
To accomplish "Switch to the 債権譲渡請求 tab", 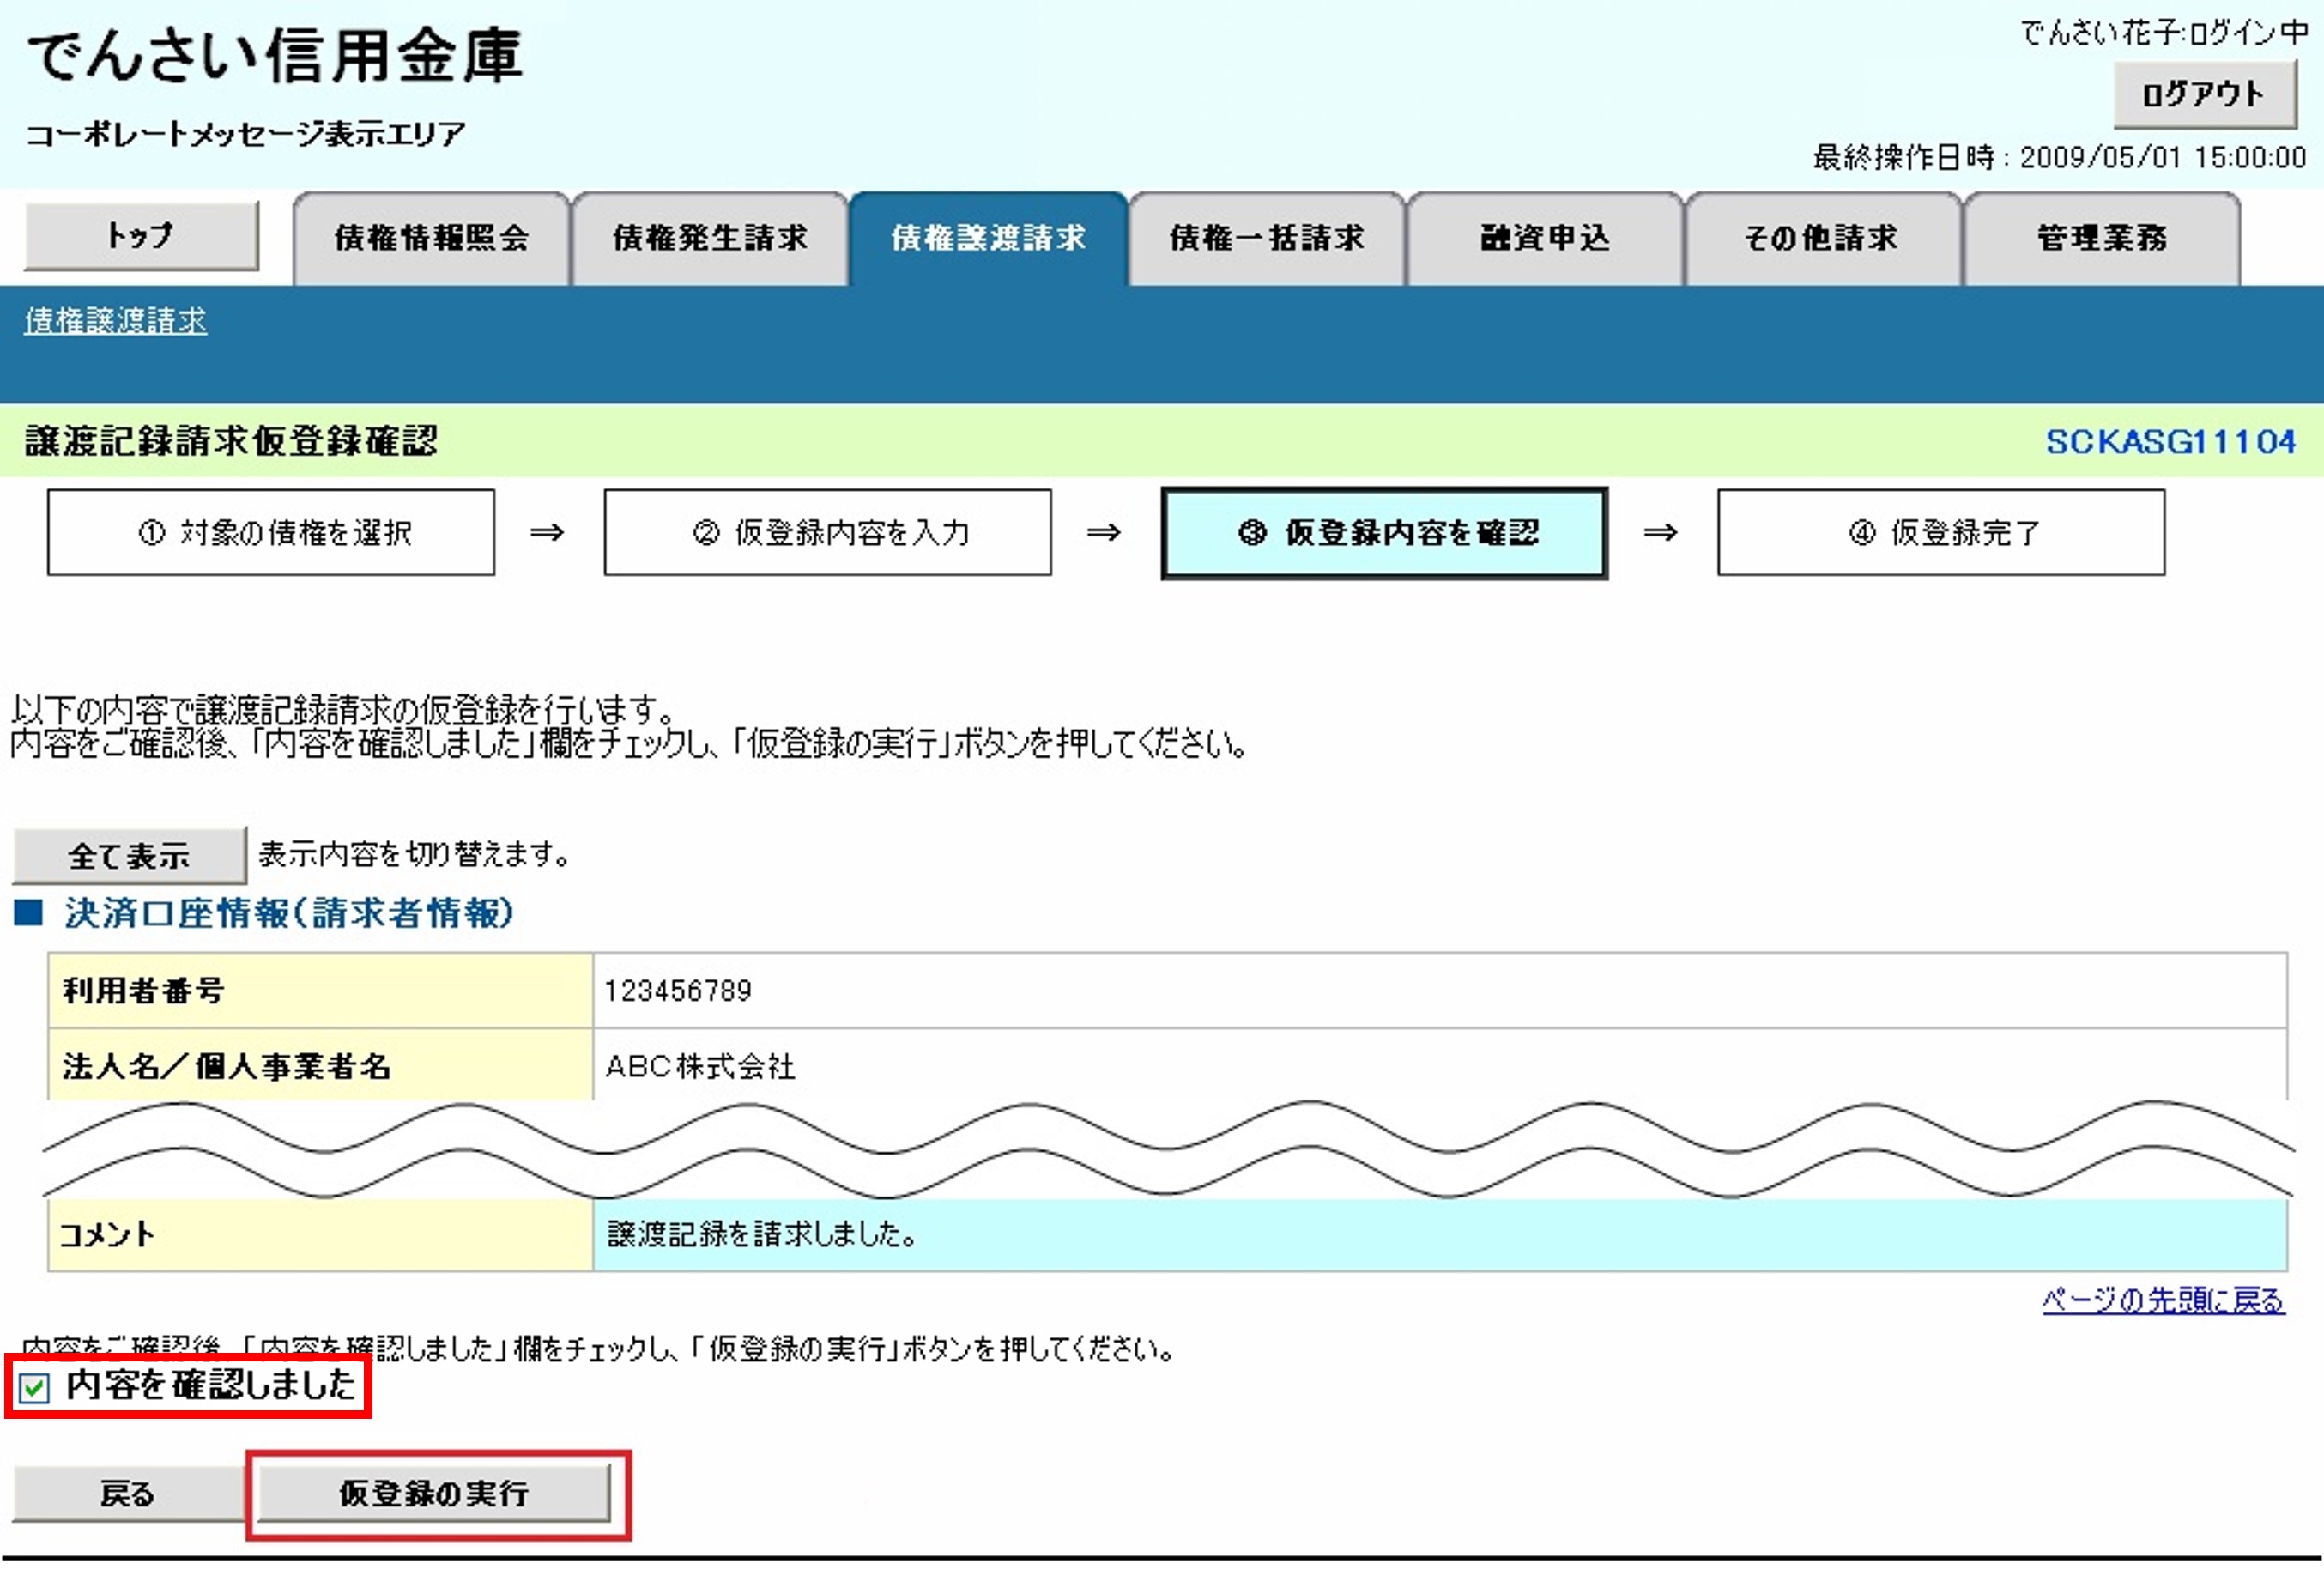I will pyautogui.click(x=988, y=239).
